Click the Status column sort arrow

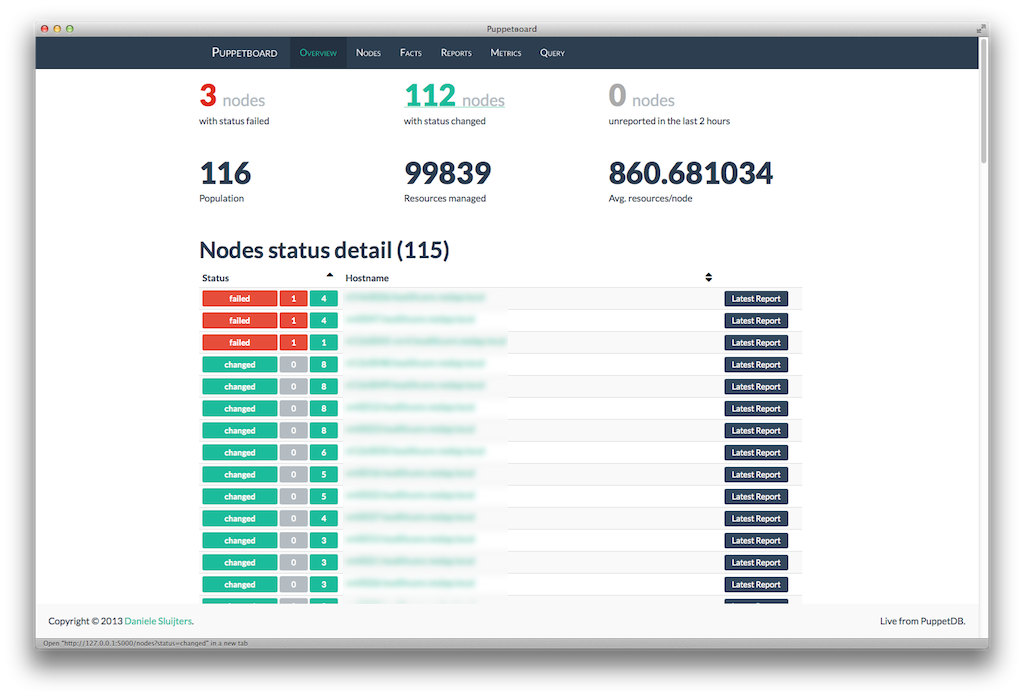tap(329, 275)
